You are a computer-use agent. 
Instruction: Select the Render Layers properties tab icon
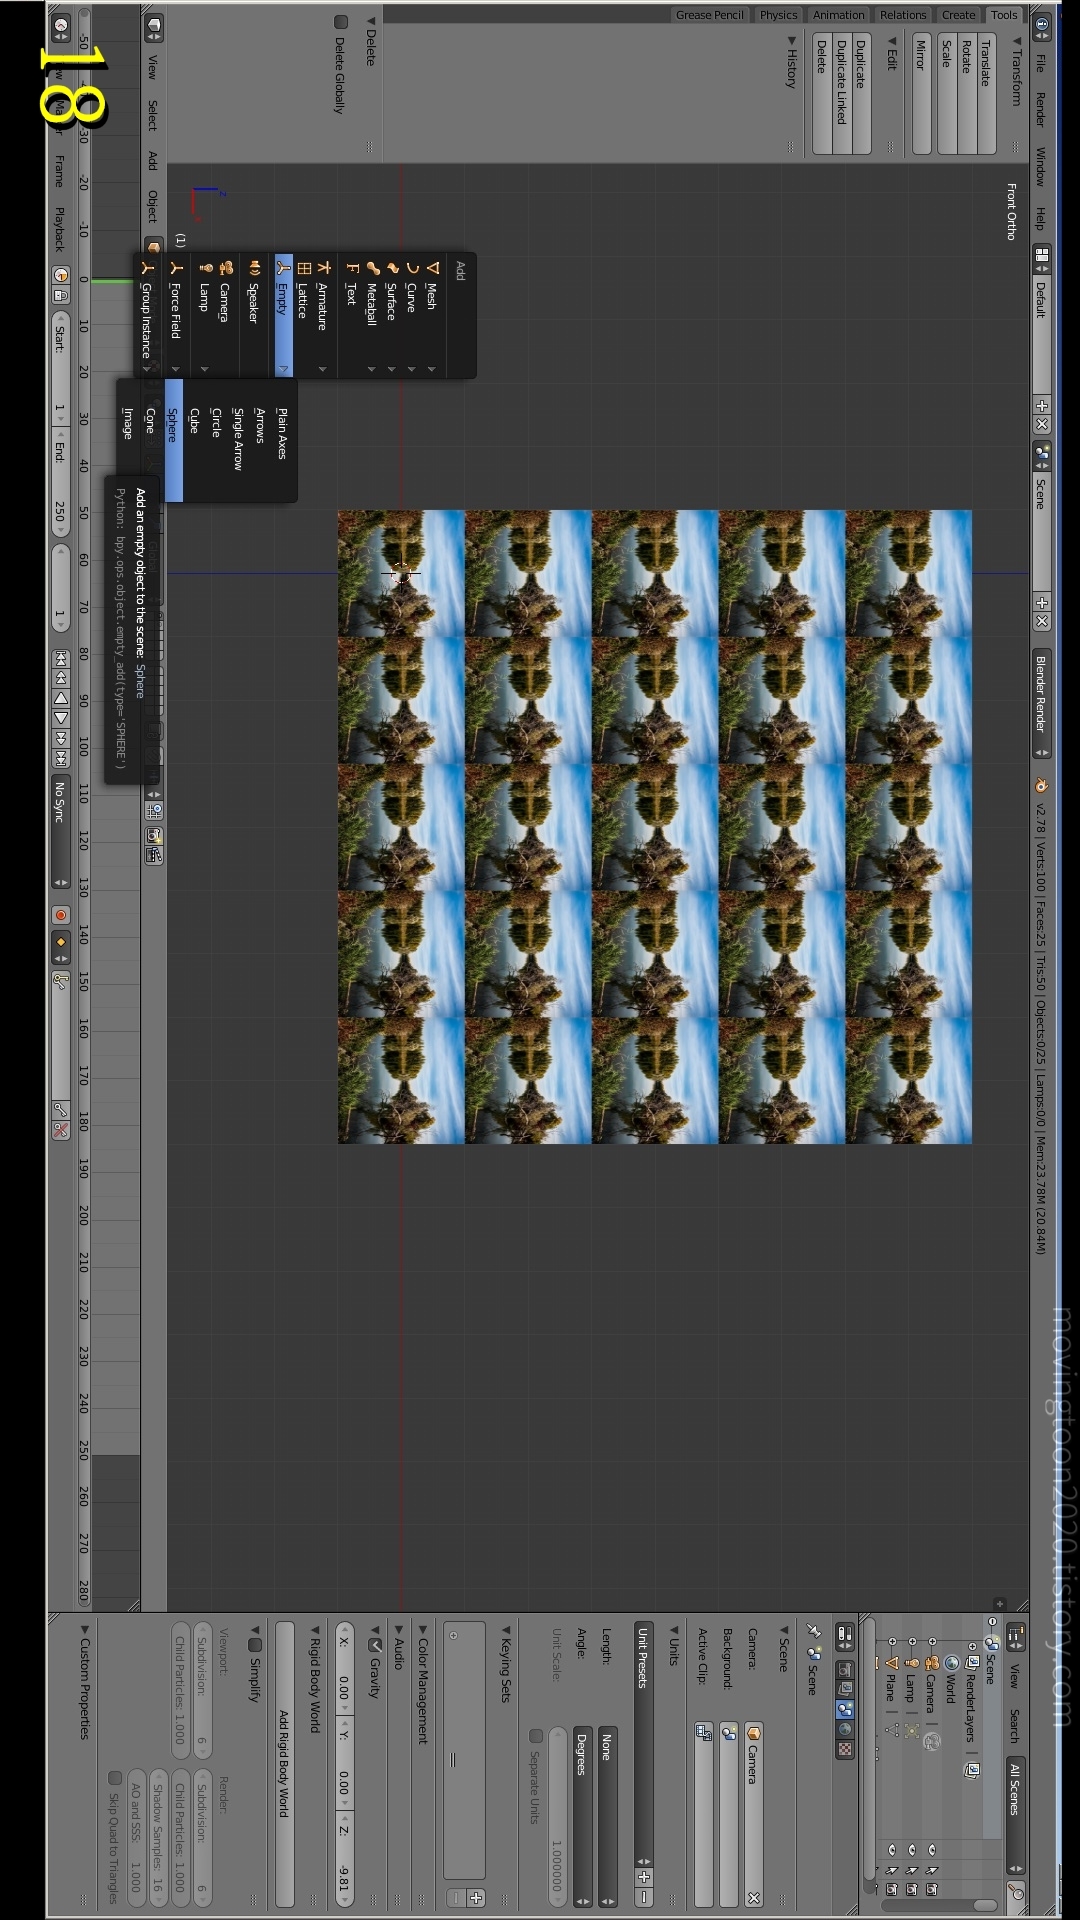click(x=845, y=1689)
